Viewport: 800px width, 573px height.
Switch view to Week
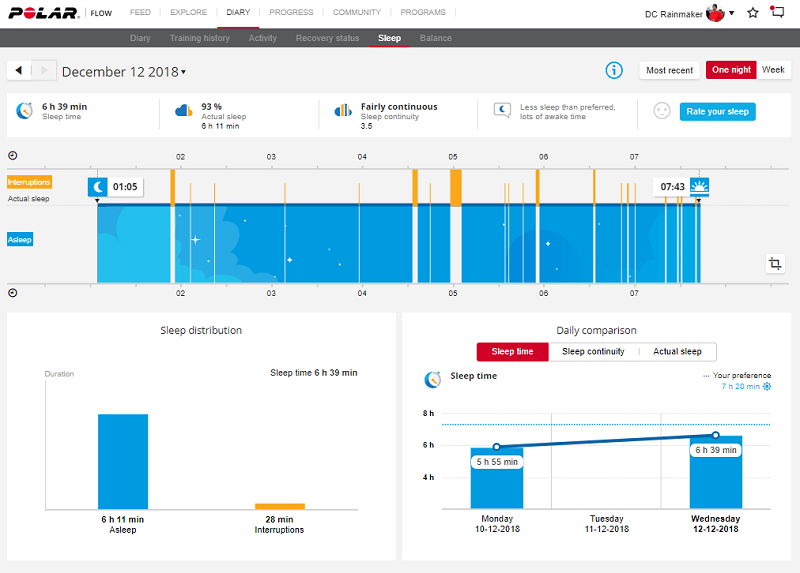coord(773,70)
